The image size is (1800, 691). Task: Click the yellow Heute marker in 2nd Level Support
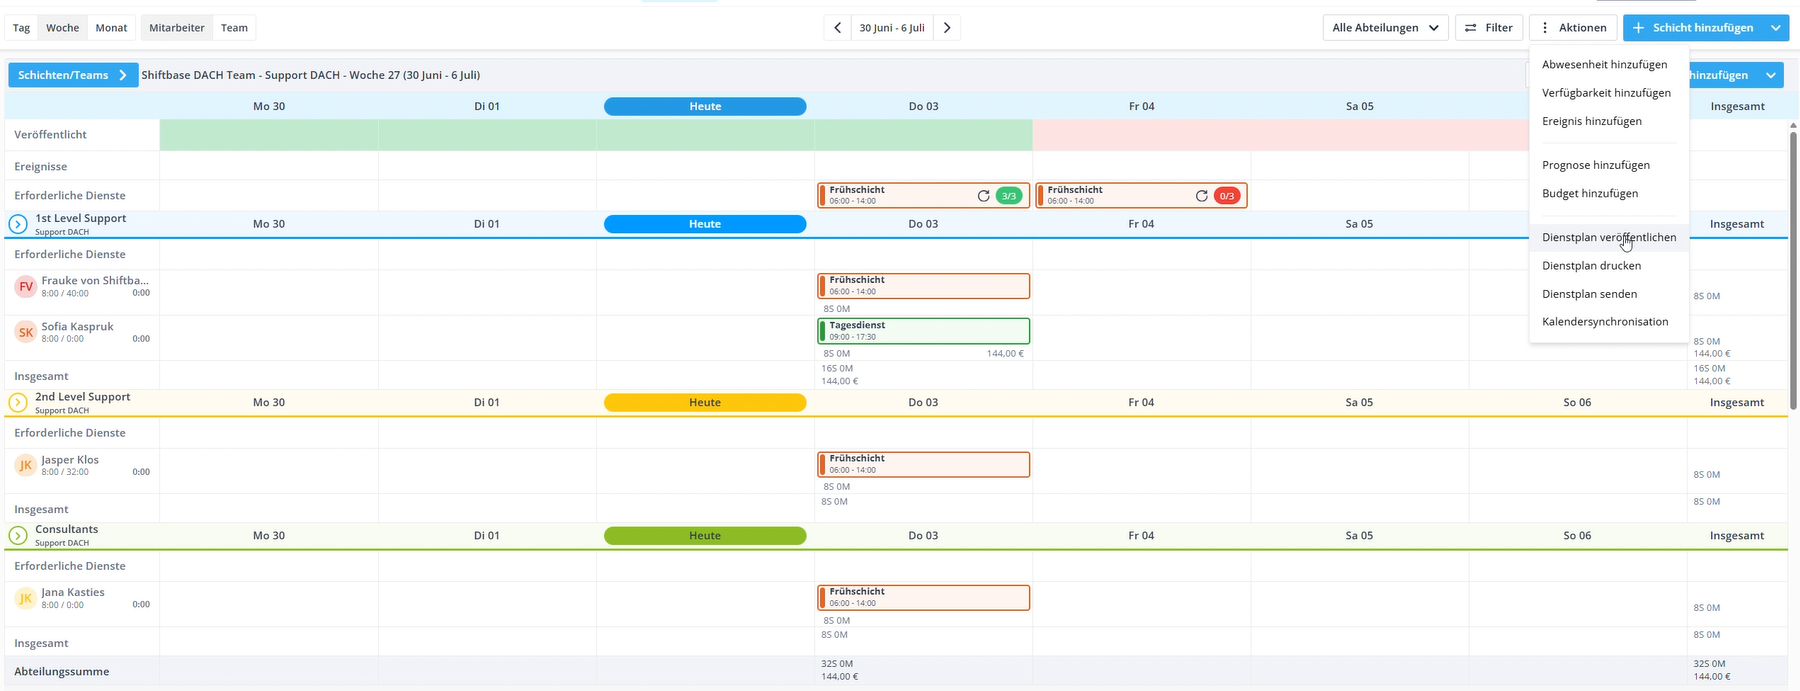(x=705, y=402)
